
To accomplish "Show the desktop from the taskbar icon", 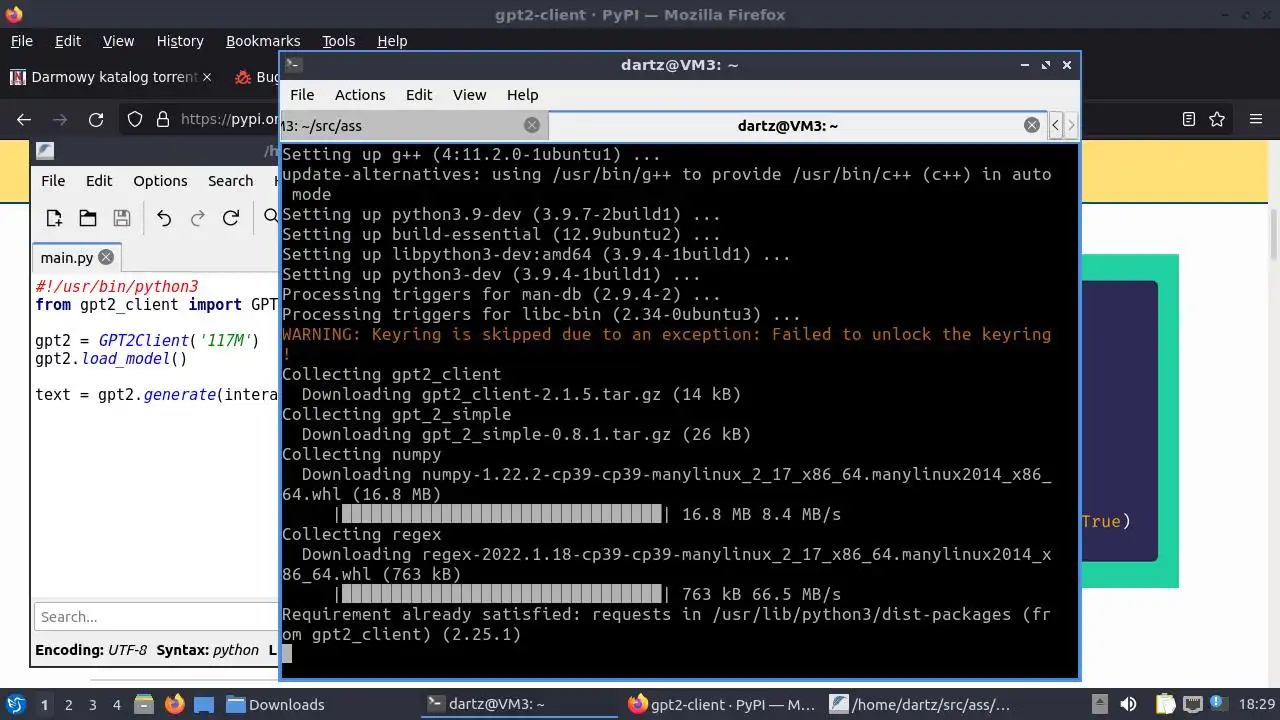I will coord(203,704).
